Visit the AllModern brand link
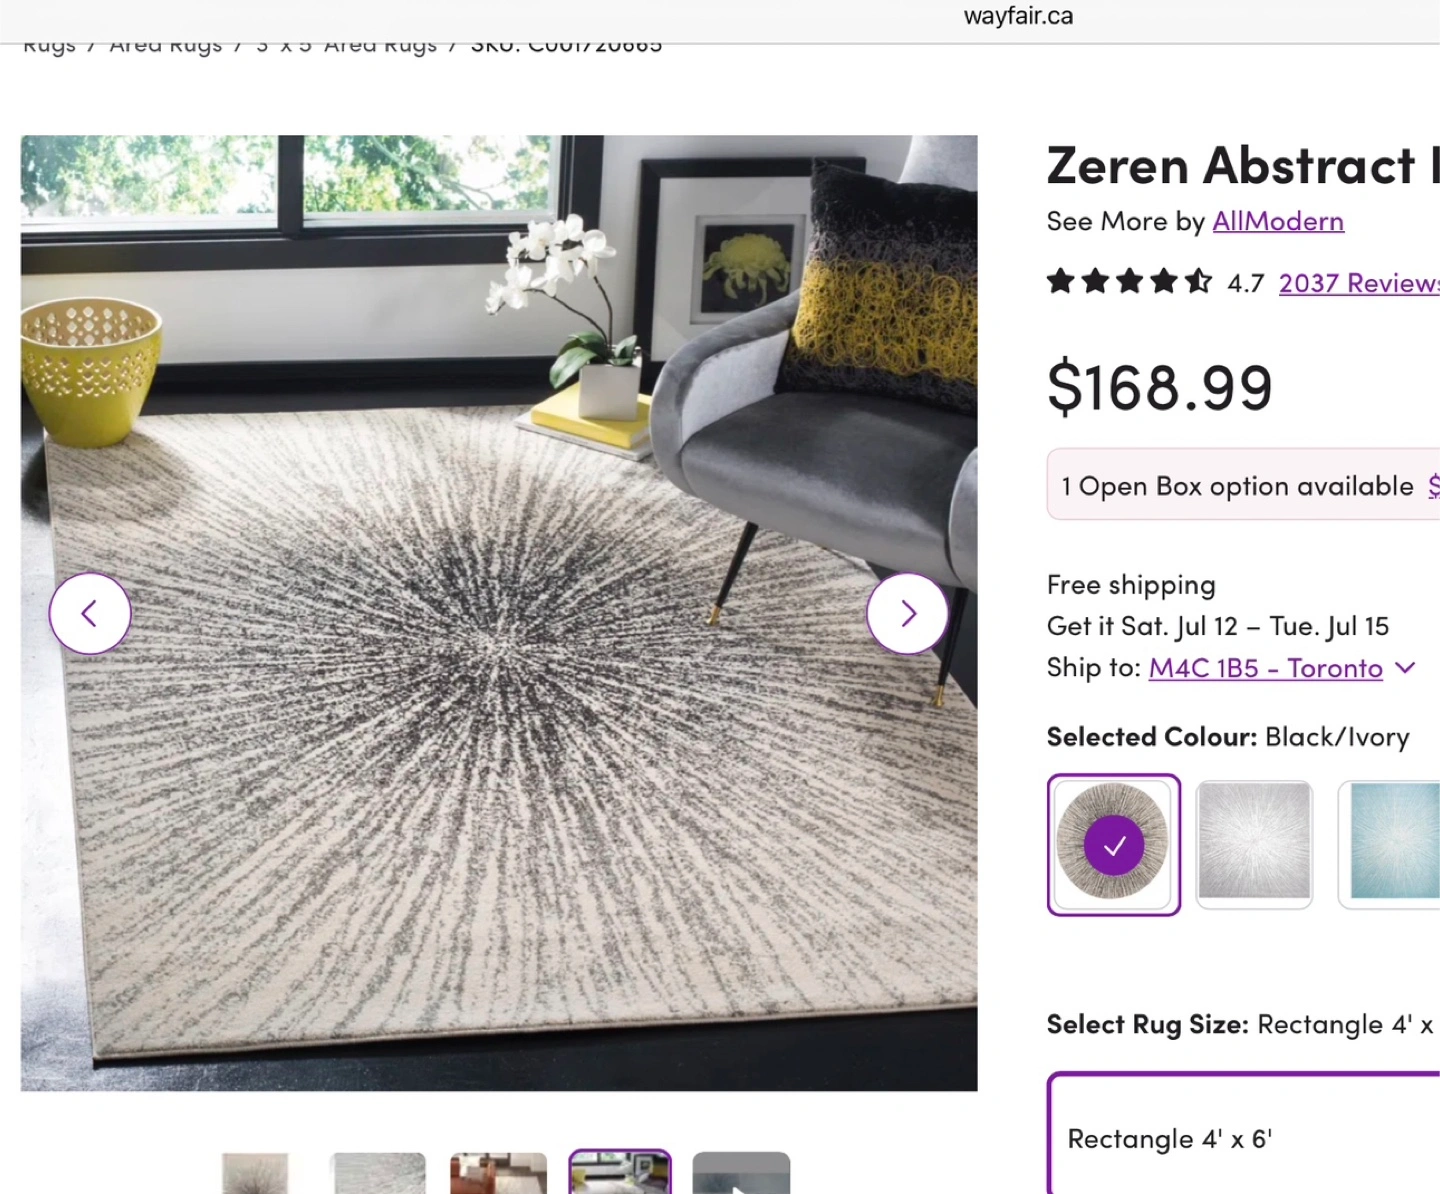 (x=1278, y=221)
